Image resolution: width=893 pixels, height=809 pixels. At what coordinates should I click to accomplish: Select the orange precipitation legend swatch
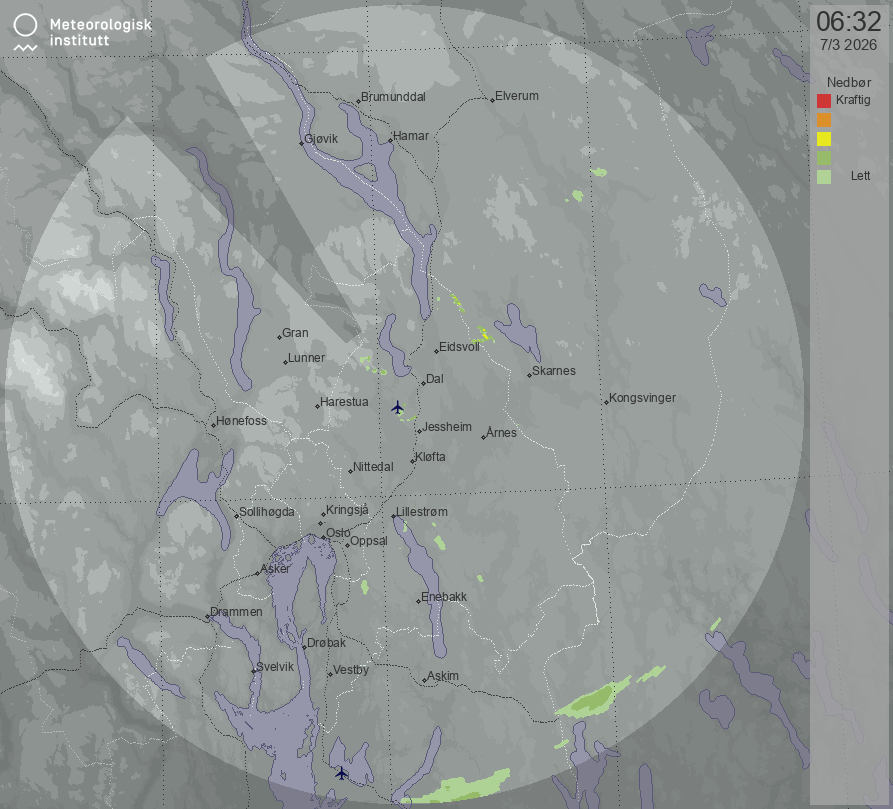(x=824, y=120)
